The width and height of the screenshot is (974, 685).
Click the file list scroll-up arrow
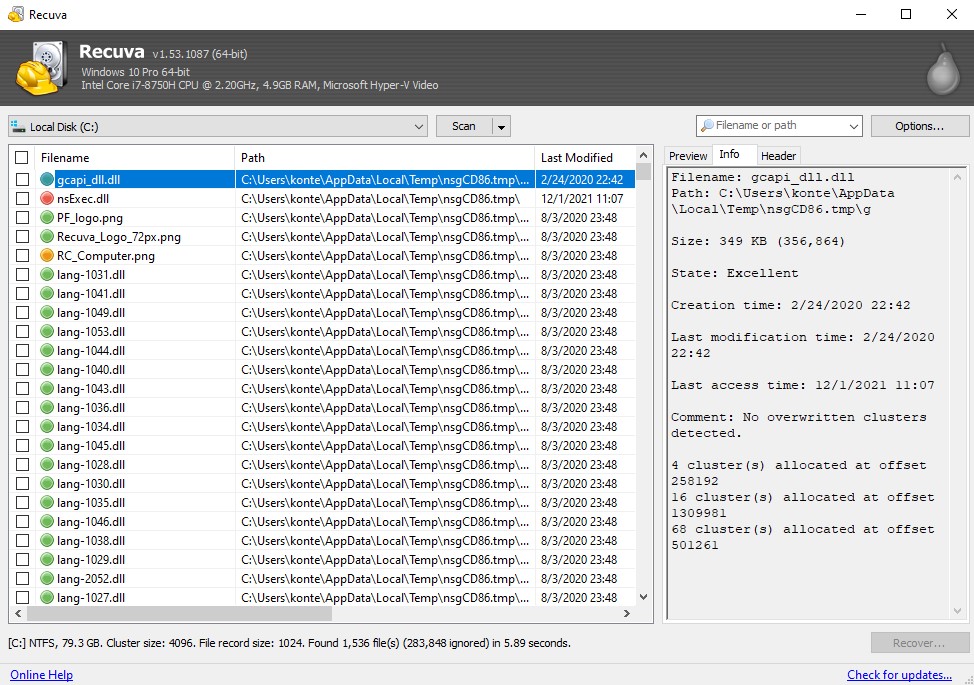(644, 155)
